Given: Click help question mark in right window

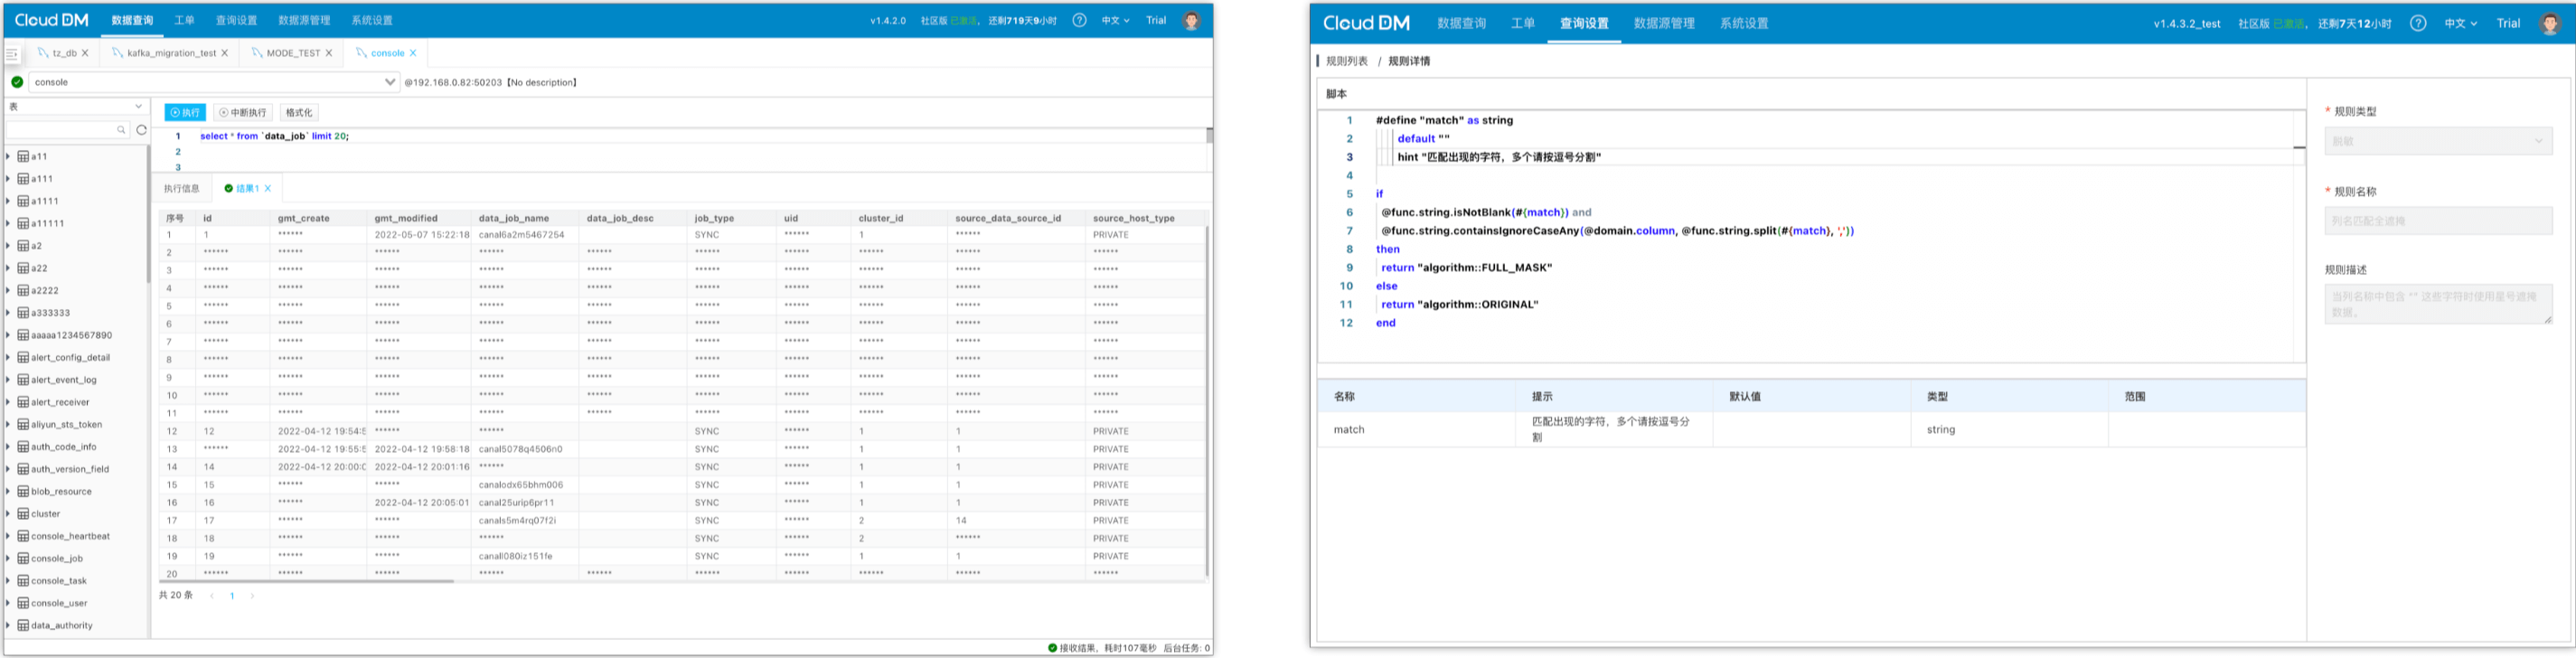Looking at the screenshot, I should pyautogui.click(x=2417, y=23).
